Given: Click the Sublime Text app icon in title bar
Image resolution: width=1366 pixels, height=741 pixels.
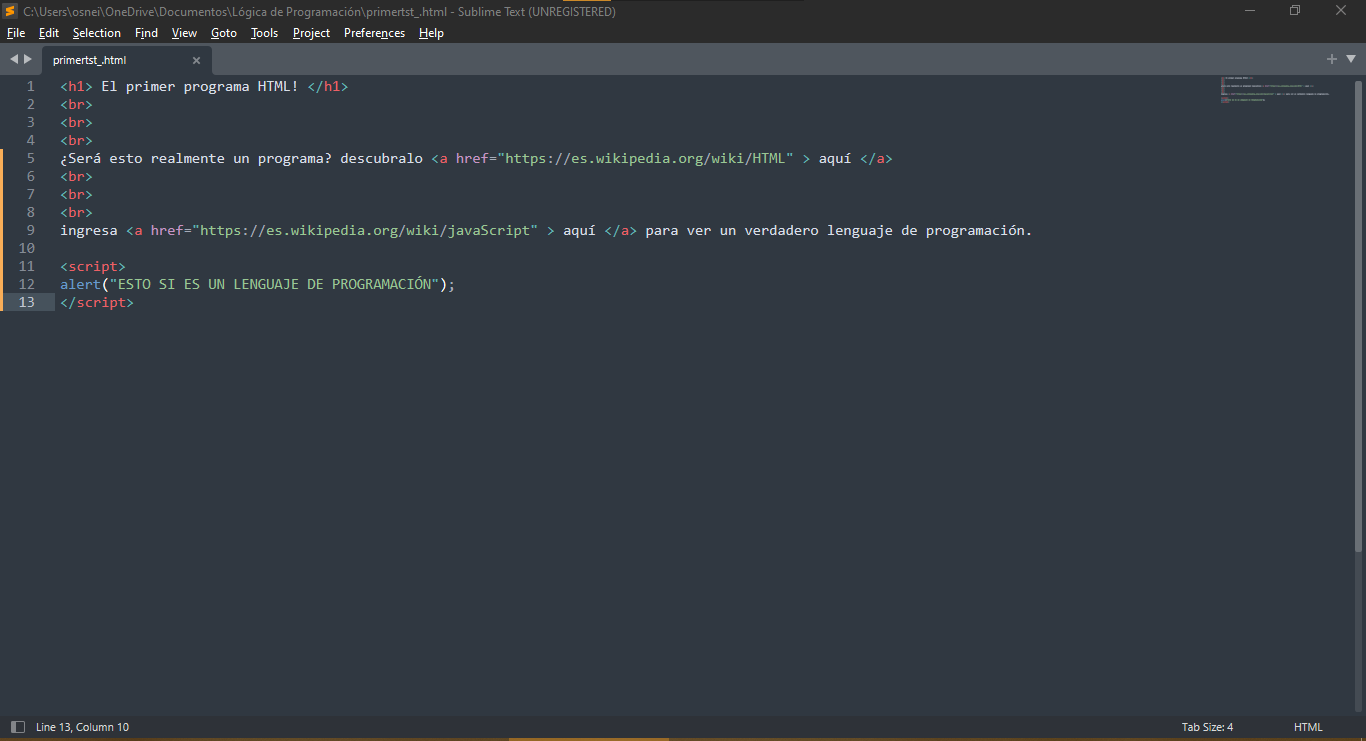Looking at the screenshot, I should [10, 11].
